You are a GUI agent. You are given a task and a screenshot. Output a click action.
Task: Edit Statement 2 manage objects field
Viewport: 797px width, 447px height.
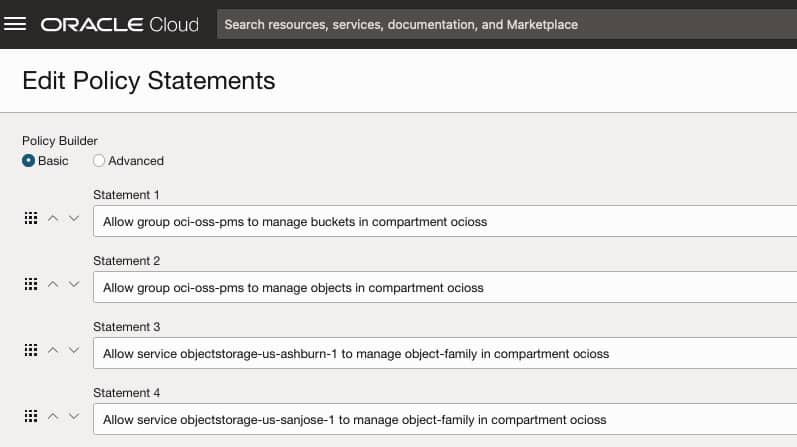coord(445,287)
